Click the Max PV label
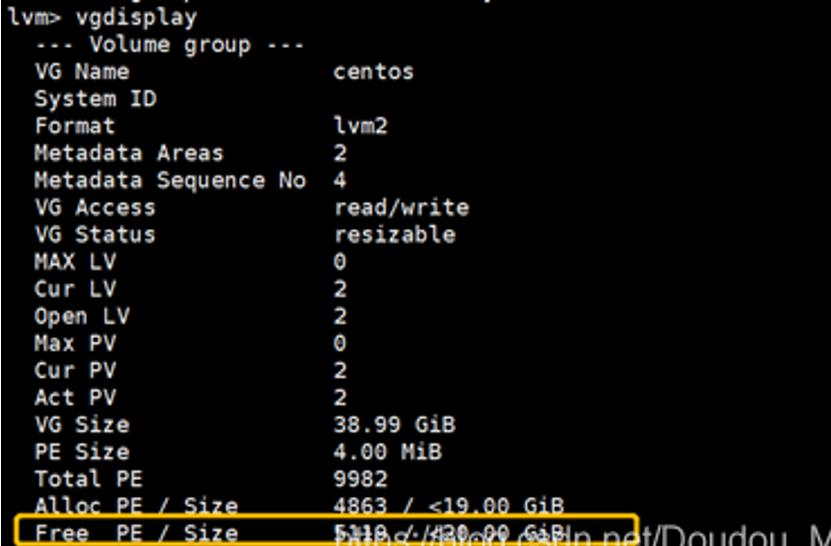The image size is (831, 546). point(75,343)
